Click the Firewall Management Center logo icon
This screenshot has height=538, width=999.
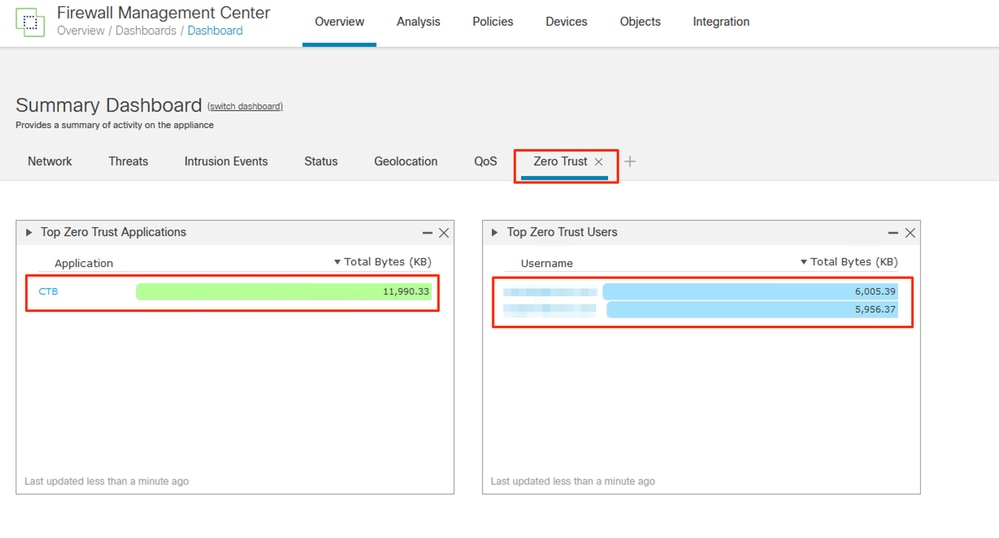click(x=30, y=22)
